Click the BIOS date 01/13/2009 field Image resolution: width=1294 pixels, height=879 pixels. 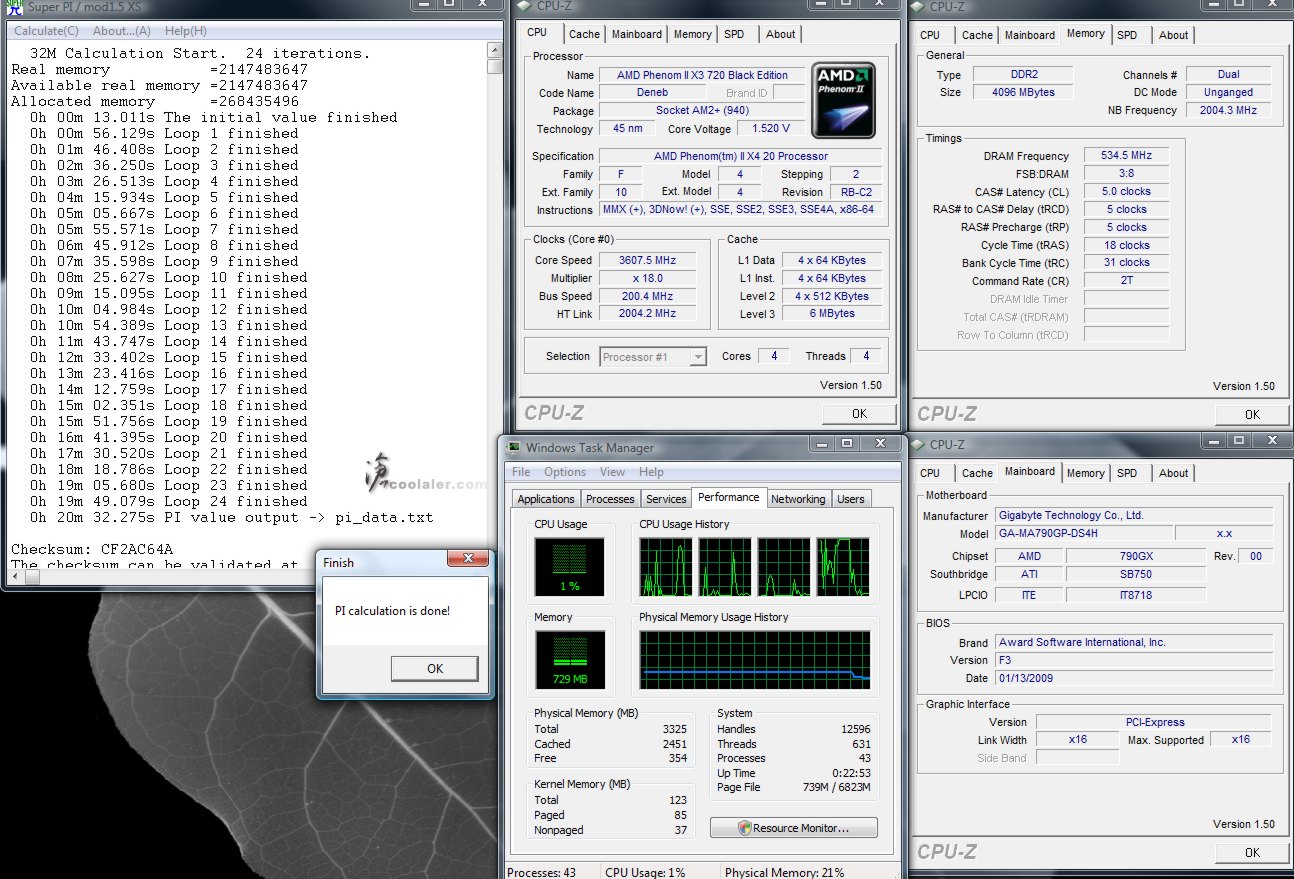[1134, 678]
